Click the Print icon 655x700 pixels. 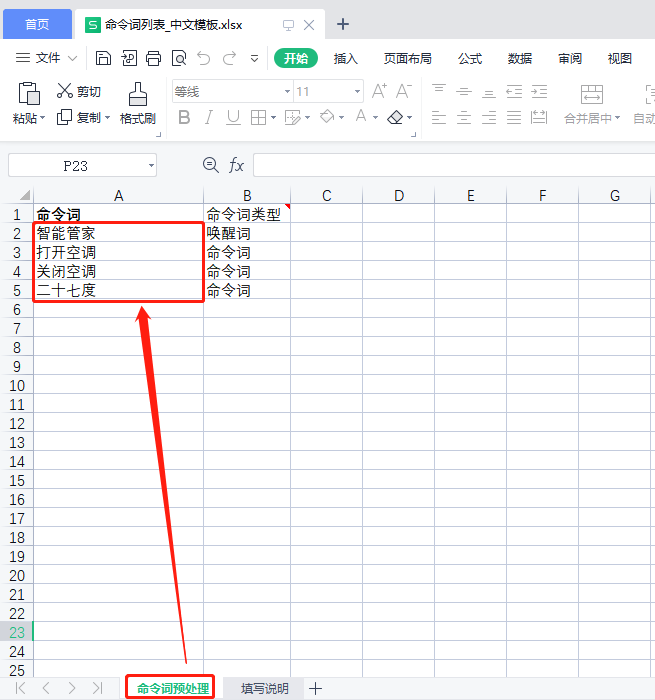click(x=154, y=58)
